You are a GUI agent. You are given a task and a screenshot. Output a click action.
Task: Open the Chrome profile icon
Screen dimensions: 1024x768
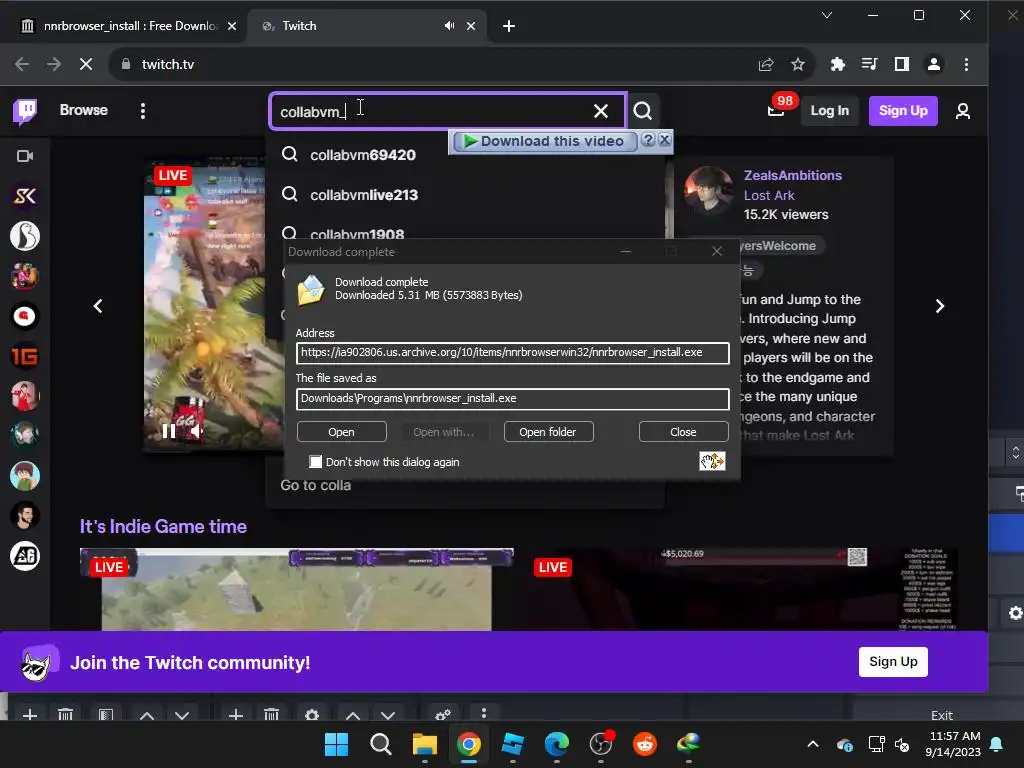[x=934, y=64]
